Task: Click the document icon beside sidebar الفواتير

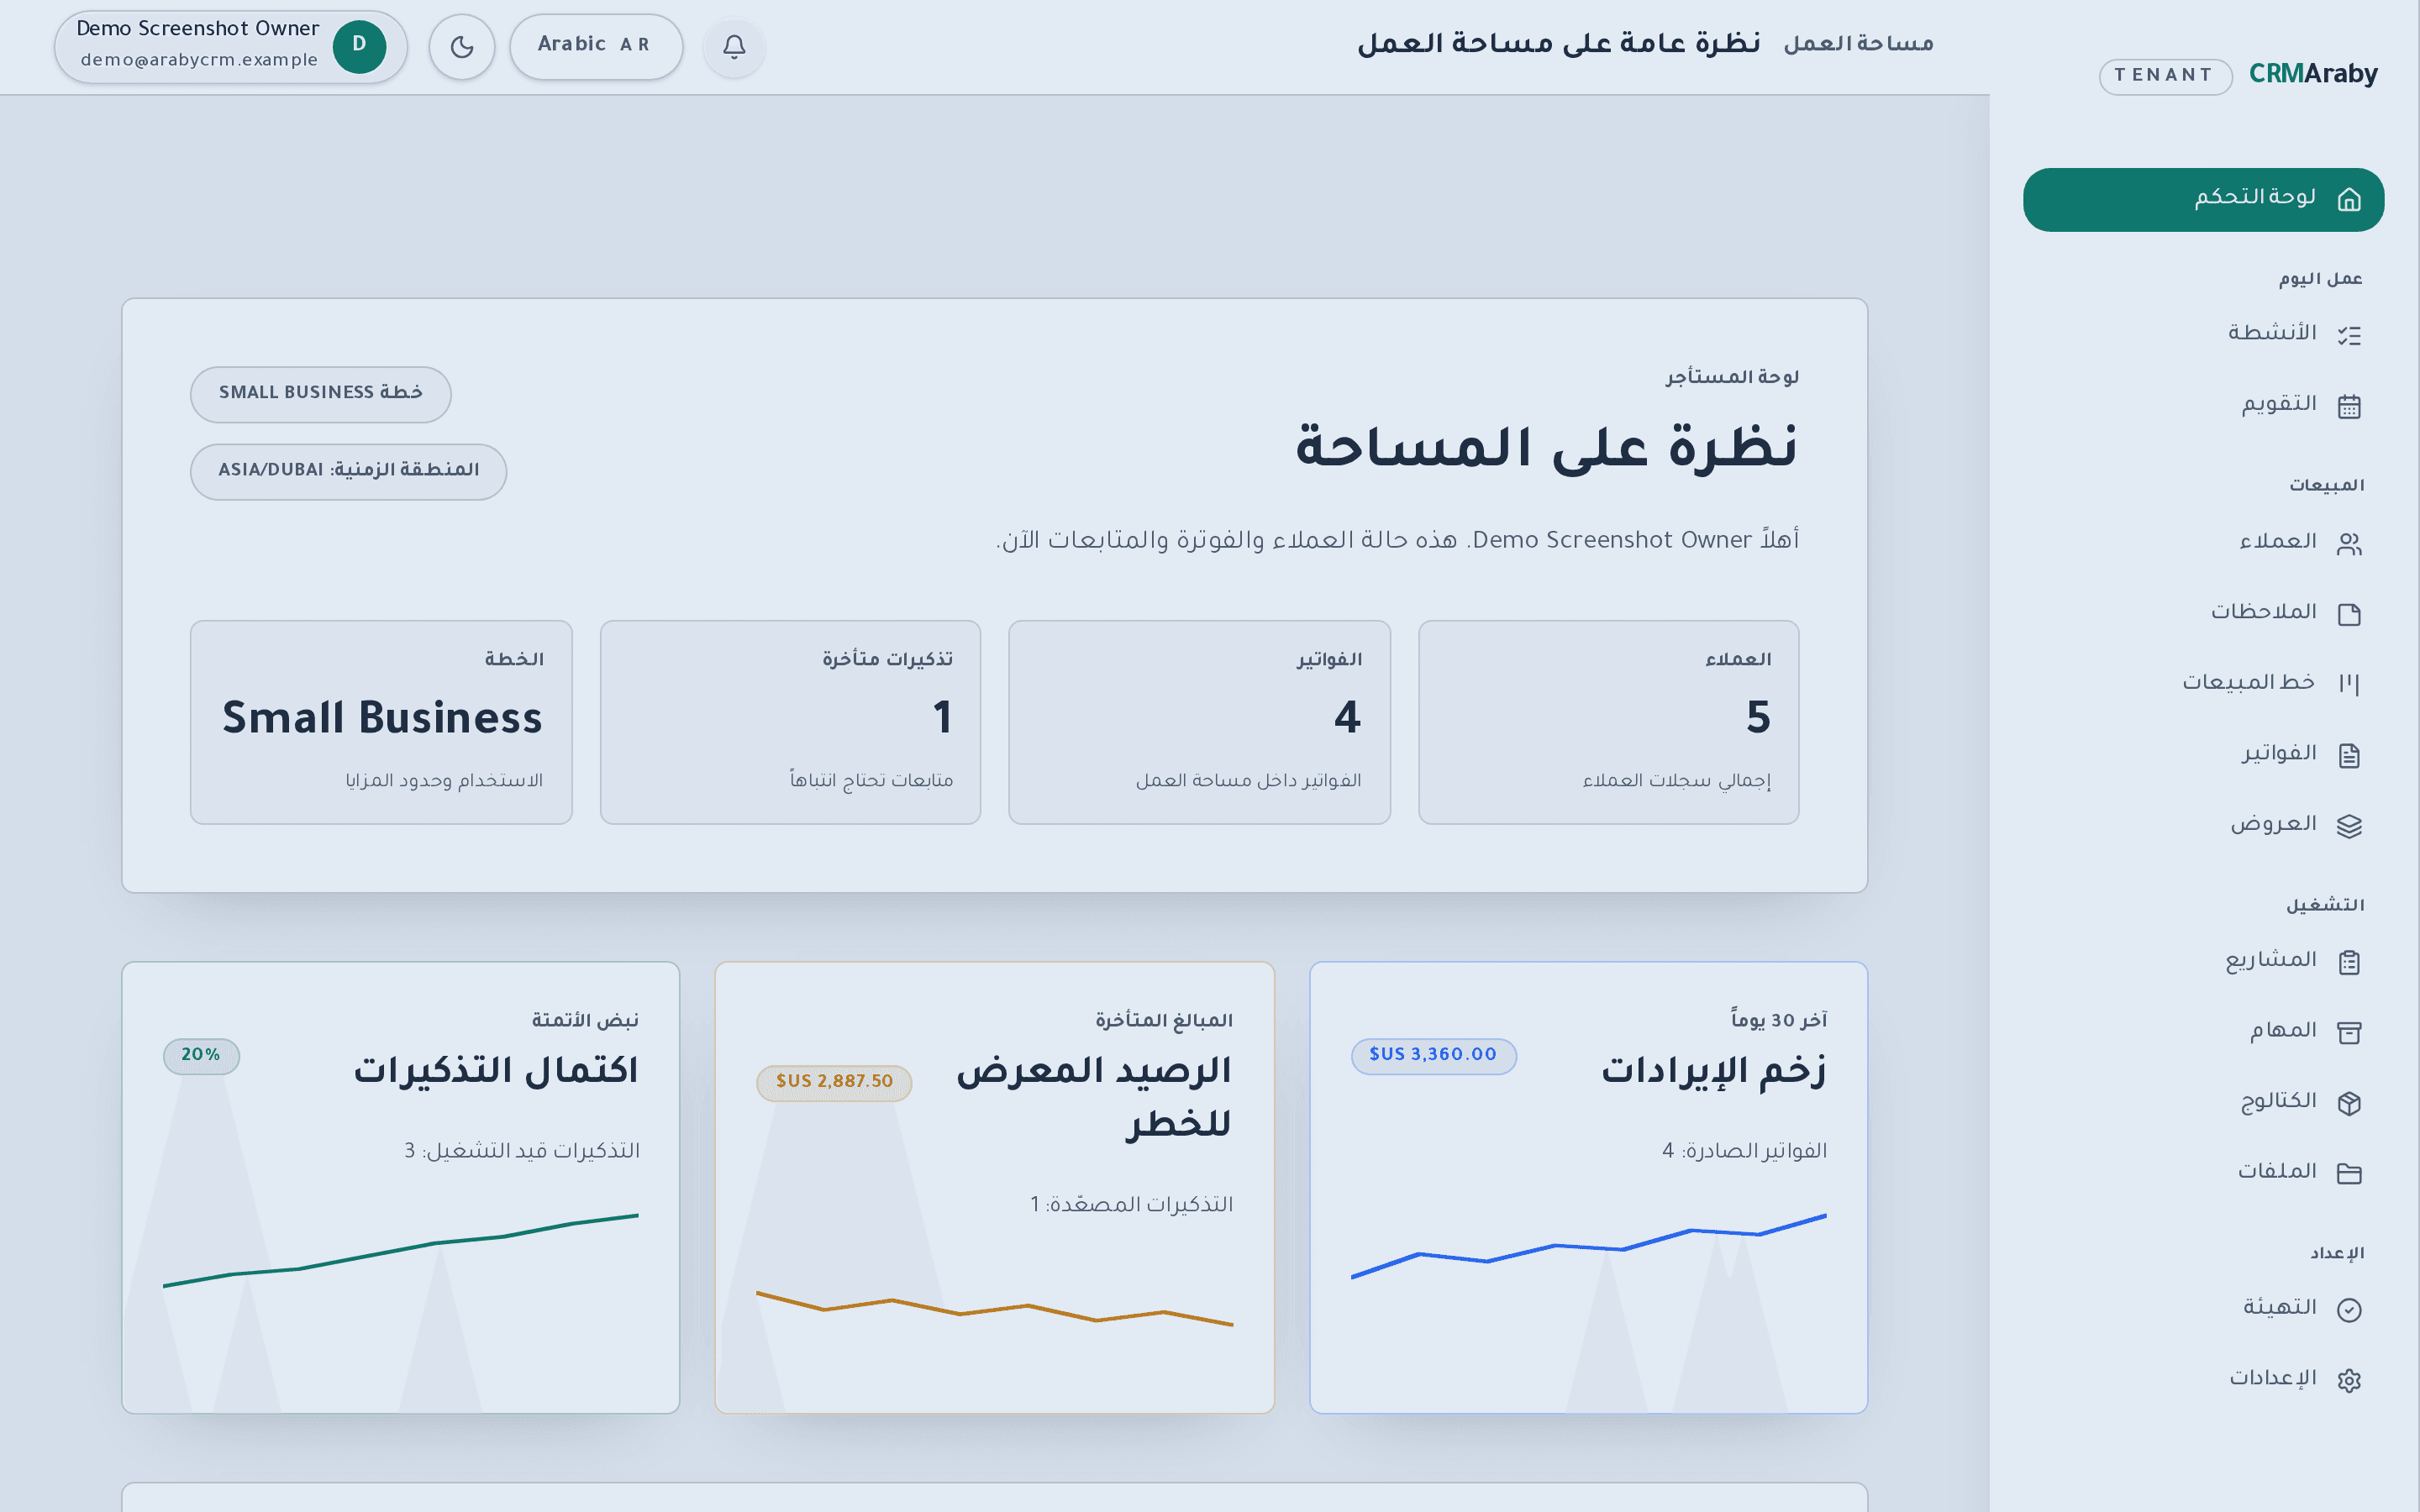Action: [x=2349, y=755]
